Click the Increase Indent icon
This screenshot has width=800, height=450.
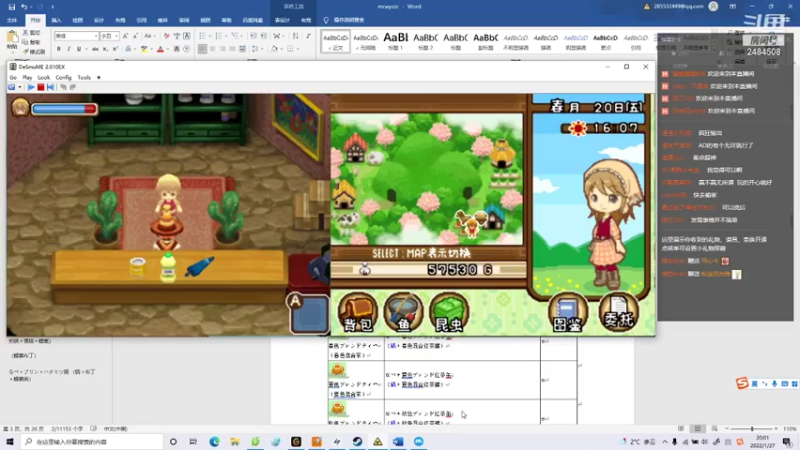pyautogui.click(x=264, y=36)
